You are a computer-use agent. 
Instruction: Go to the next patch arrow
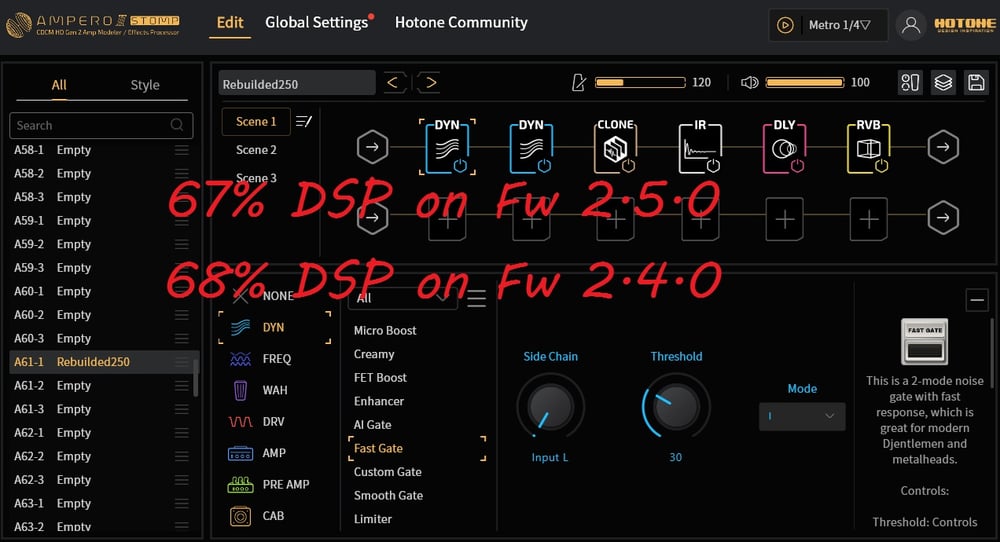click(430, 82)
